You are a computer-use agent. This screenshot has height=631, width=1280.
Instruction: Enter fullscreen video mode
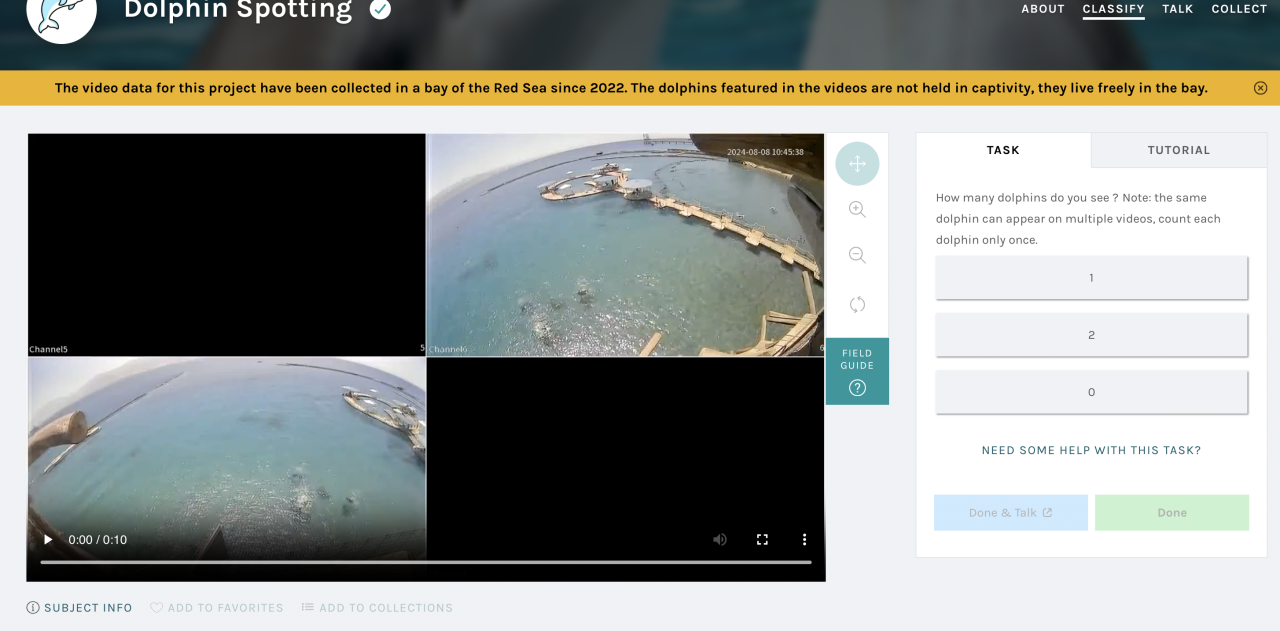(x=762, y=540)
